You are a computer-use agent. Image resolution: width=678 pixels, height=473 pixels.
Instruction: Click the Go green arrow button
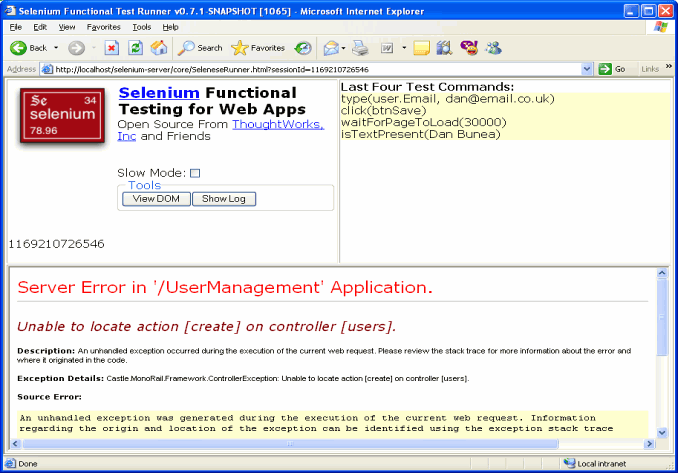tap(612, 69)
